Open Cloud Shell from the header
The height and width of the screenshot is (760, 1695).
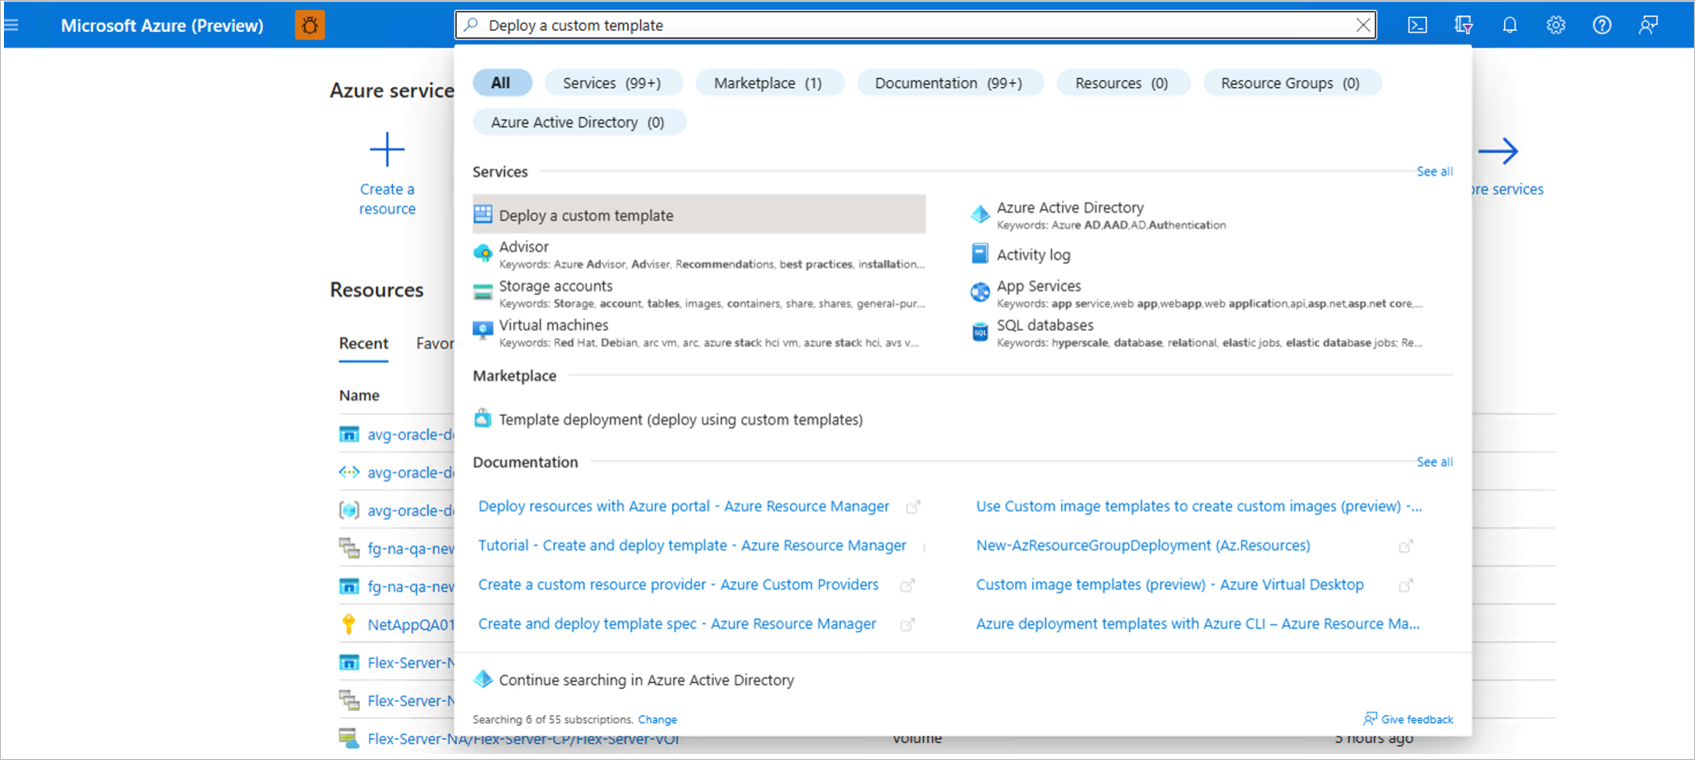point(1417,25)
